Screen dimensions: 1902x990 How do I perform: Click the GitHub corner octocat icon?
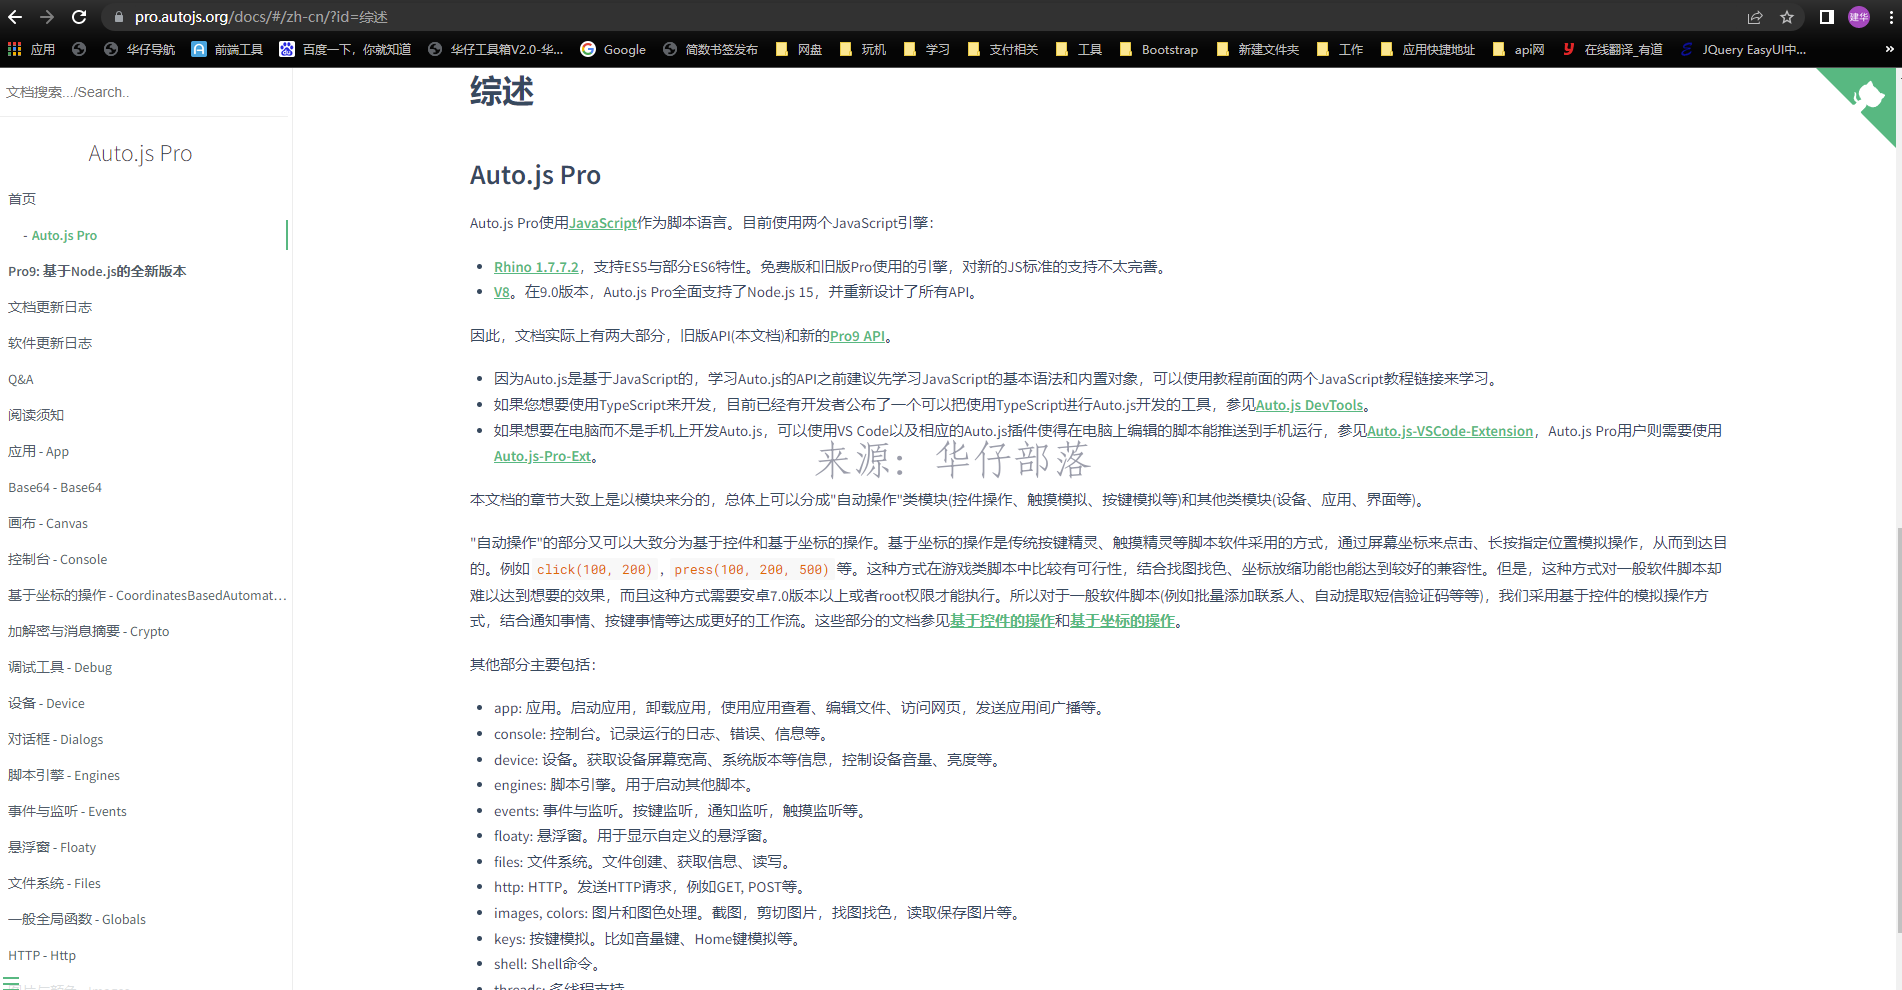point(1868,97)
